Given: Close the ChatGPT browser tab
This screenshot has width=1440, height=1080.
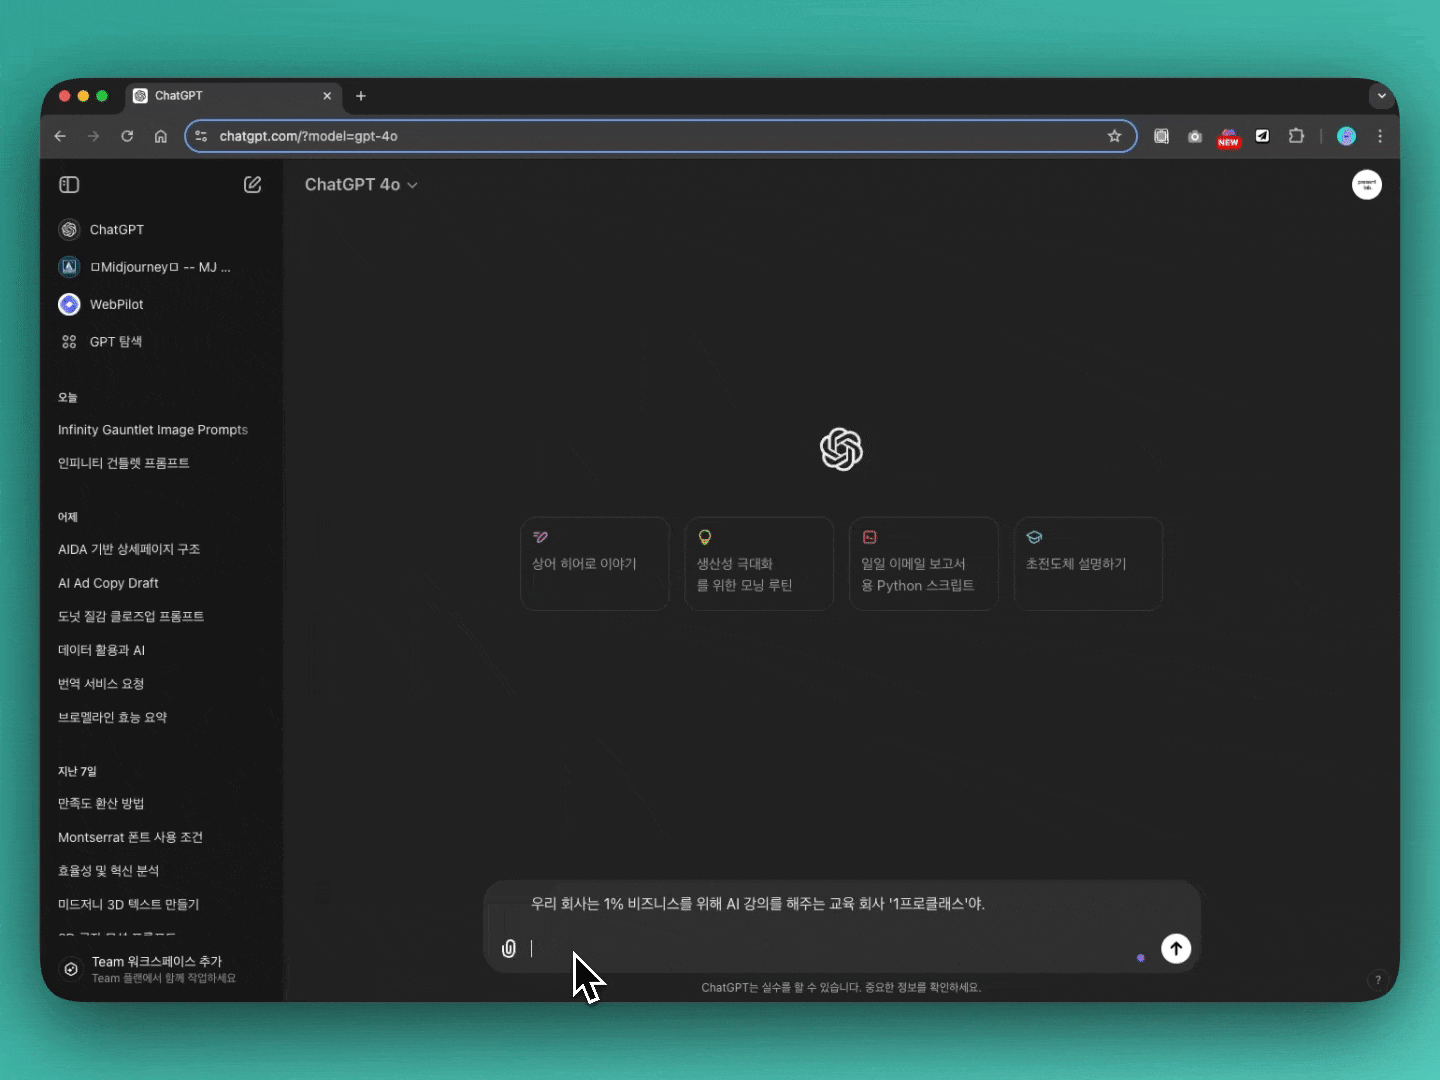Looking at the screenshot, I should 327,96.
